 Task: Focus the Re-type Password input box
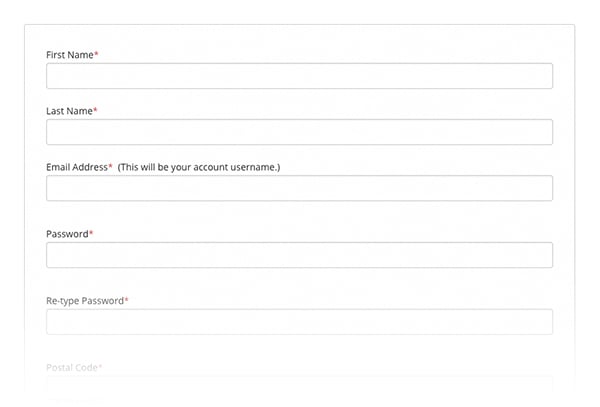299,321
